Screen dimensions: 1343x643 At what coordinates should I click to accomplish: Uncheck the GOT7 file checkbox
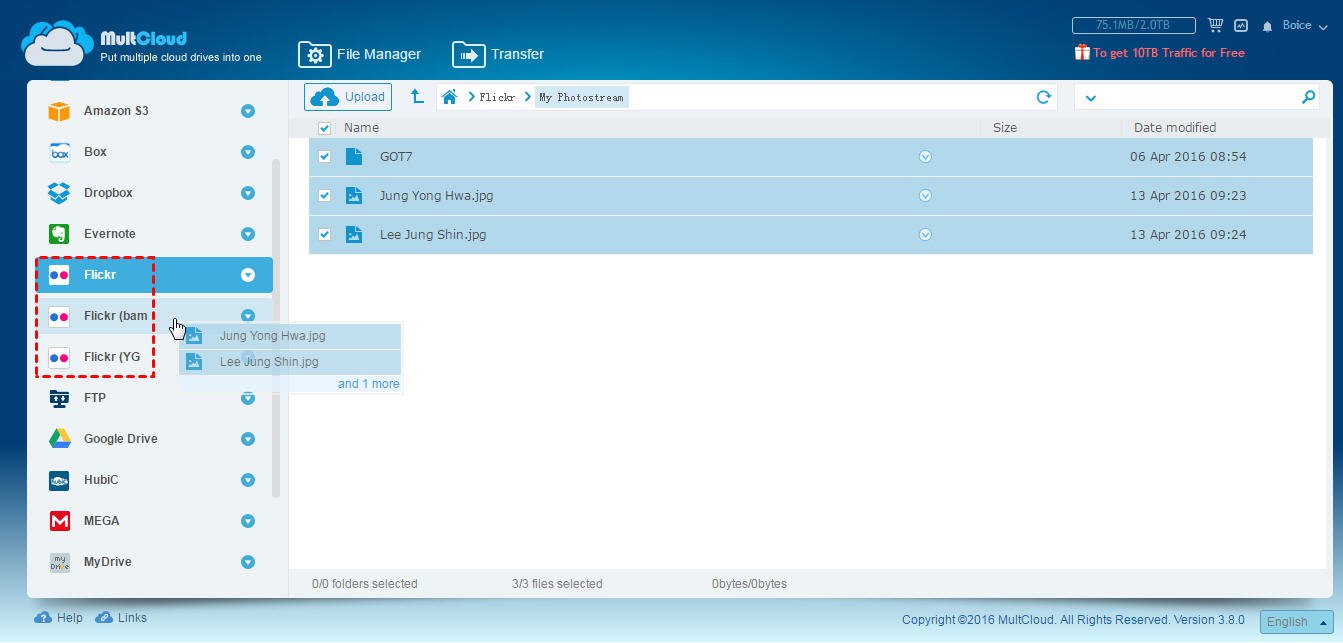(324, 157)
